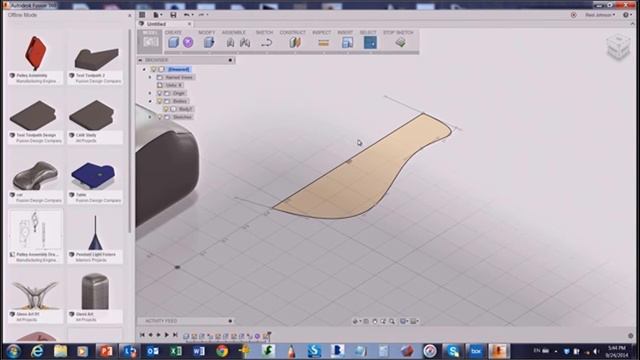The image size is (640, 360).
Task: Open the blue Table design thumbnail
Action: (94, 174)
